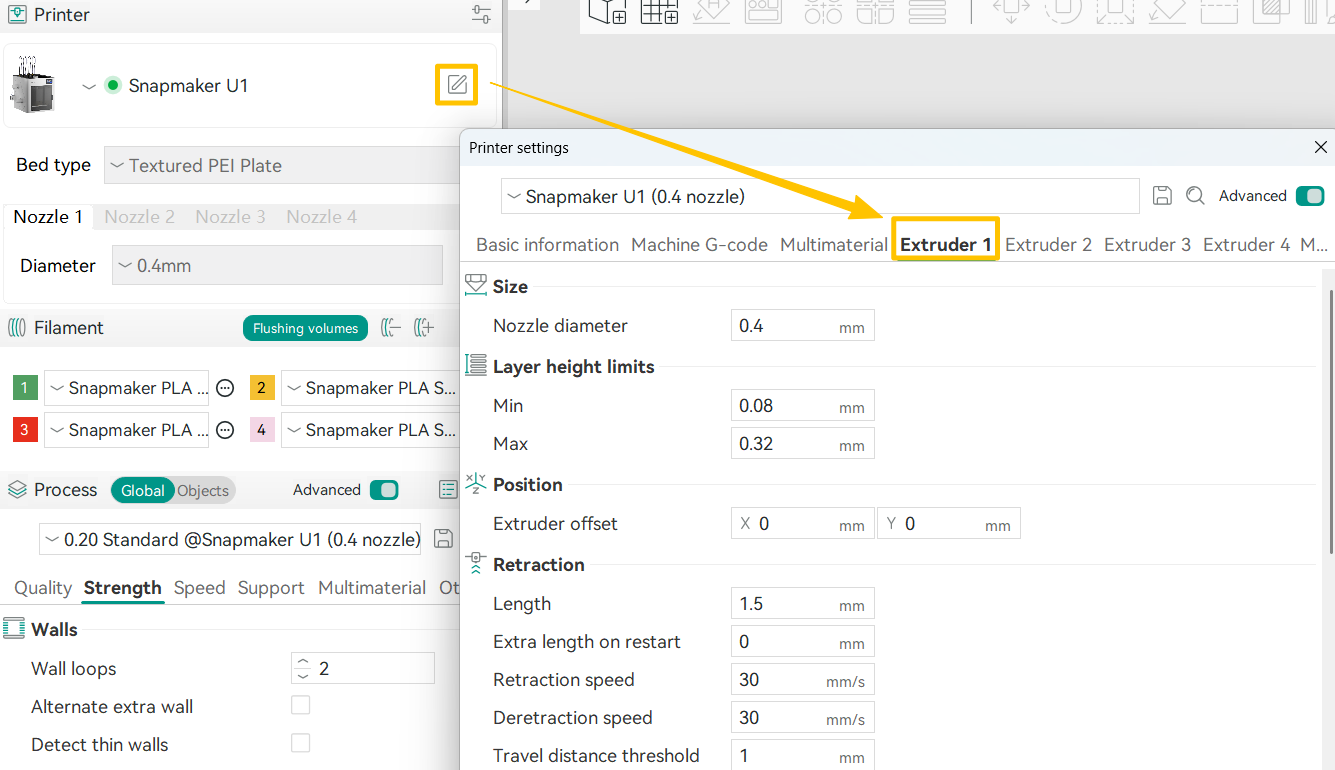
Task: Click the save process preset icon
Action: 443,539
